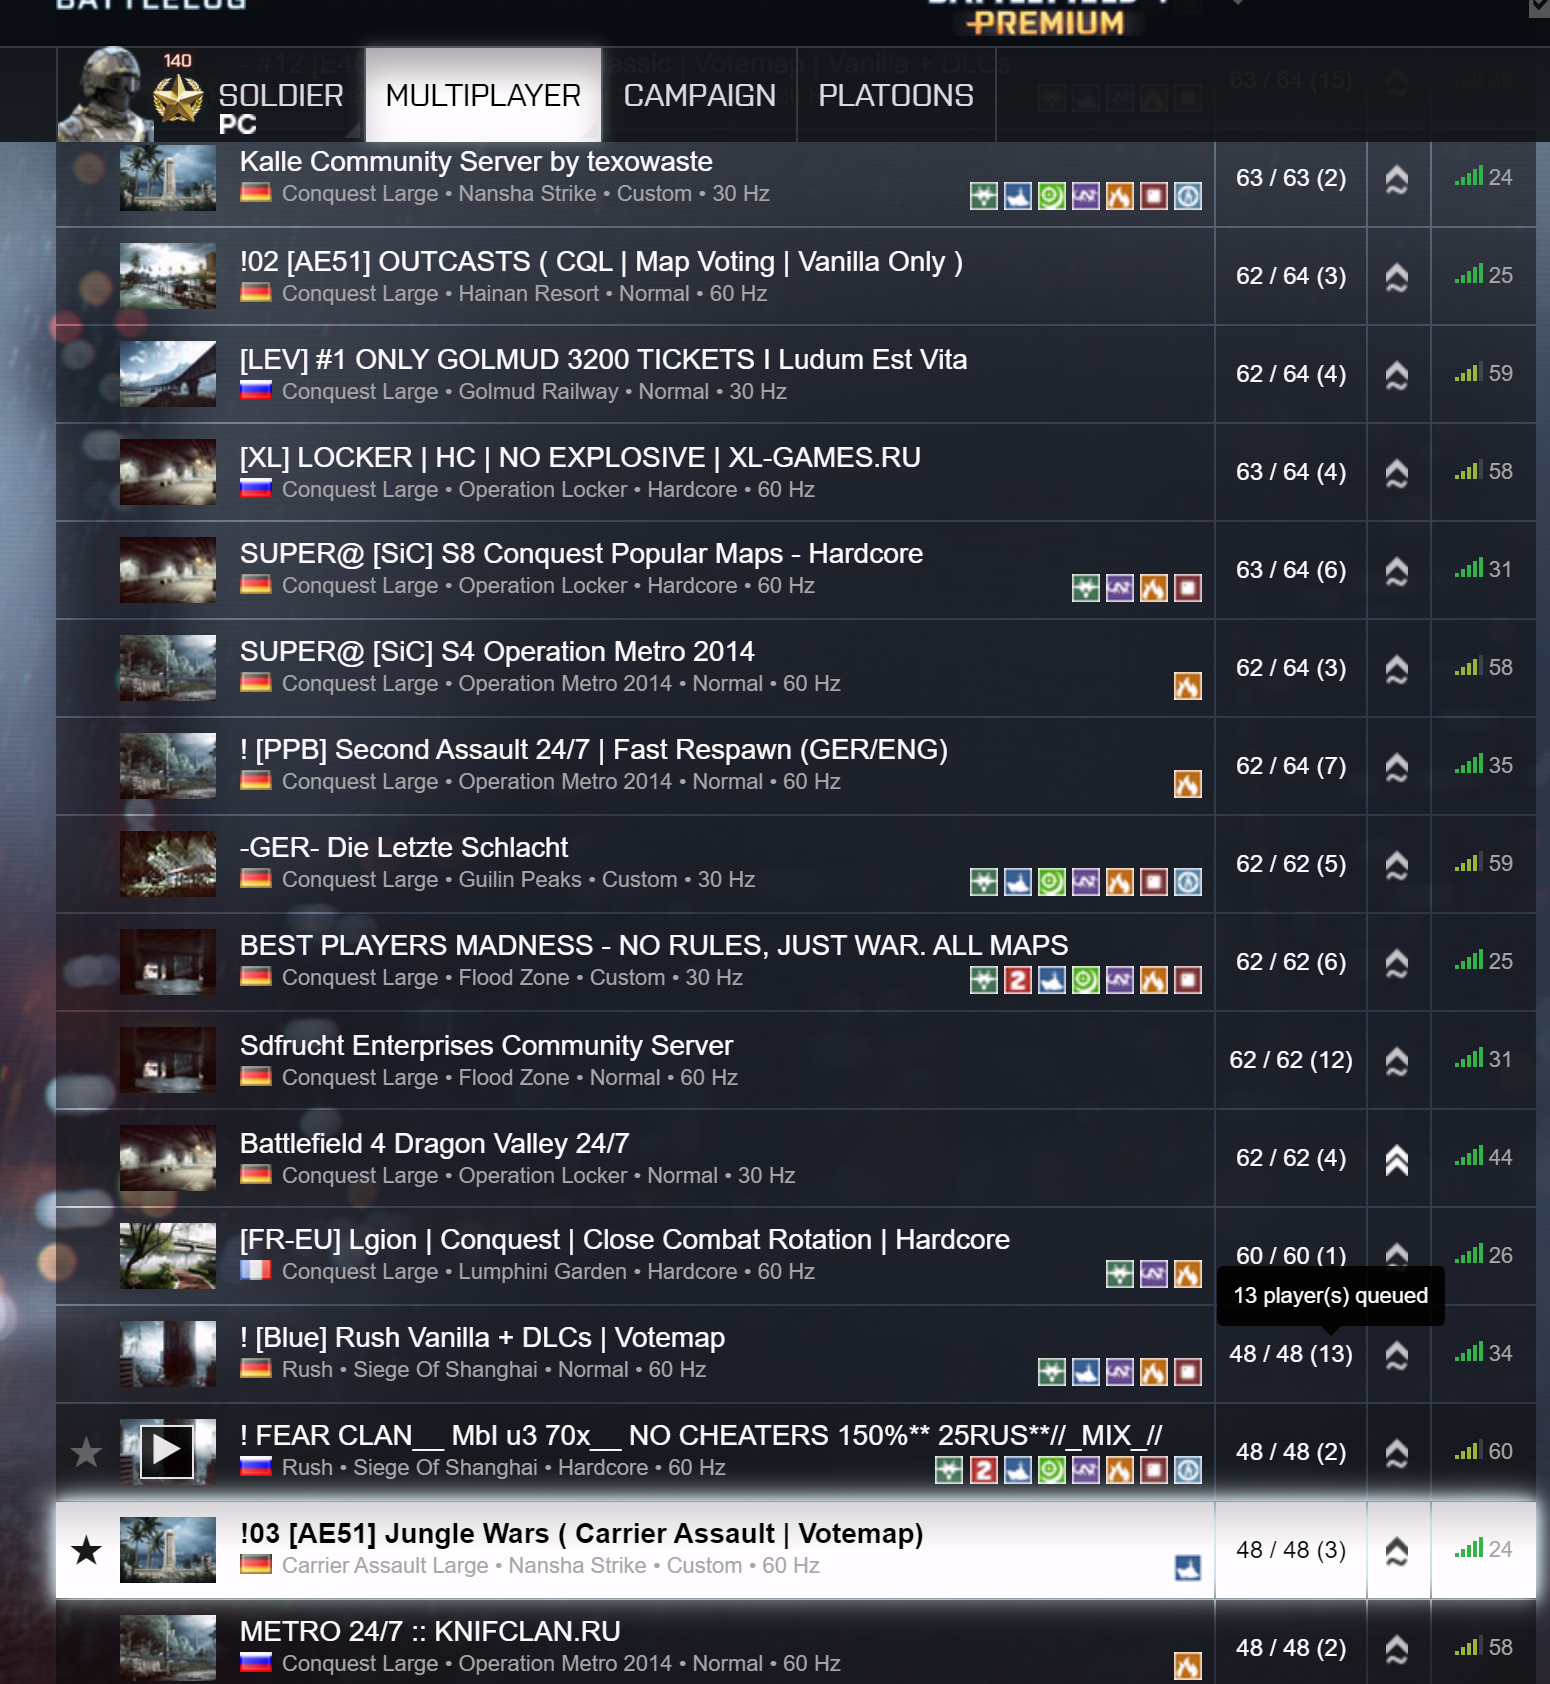Click the Russian flag on [XL] LOCKER row
This screenshot has height=1684, width=1550.
[256, 488]
